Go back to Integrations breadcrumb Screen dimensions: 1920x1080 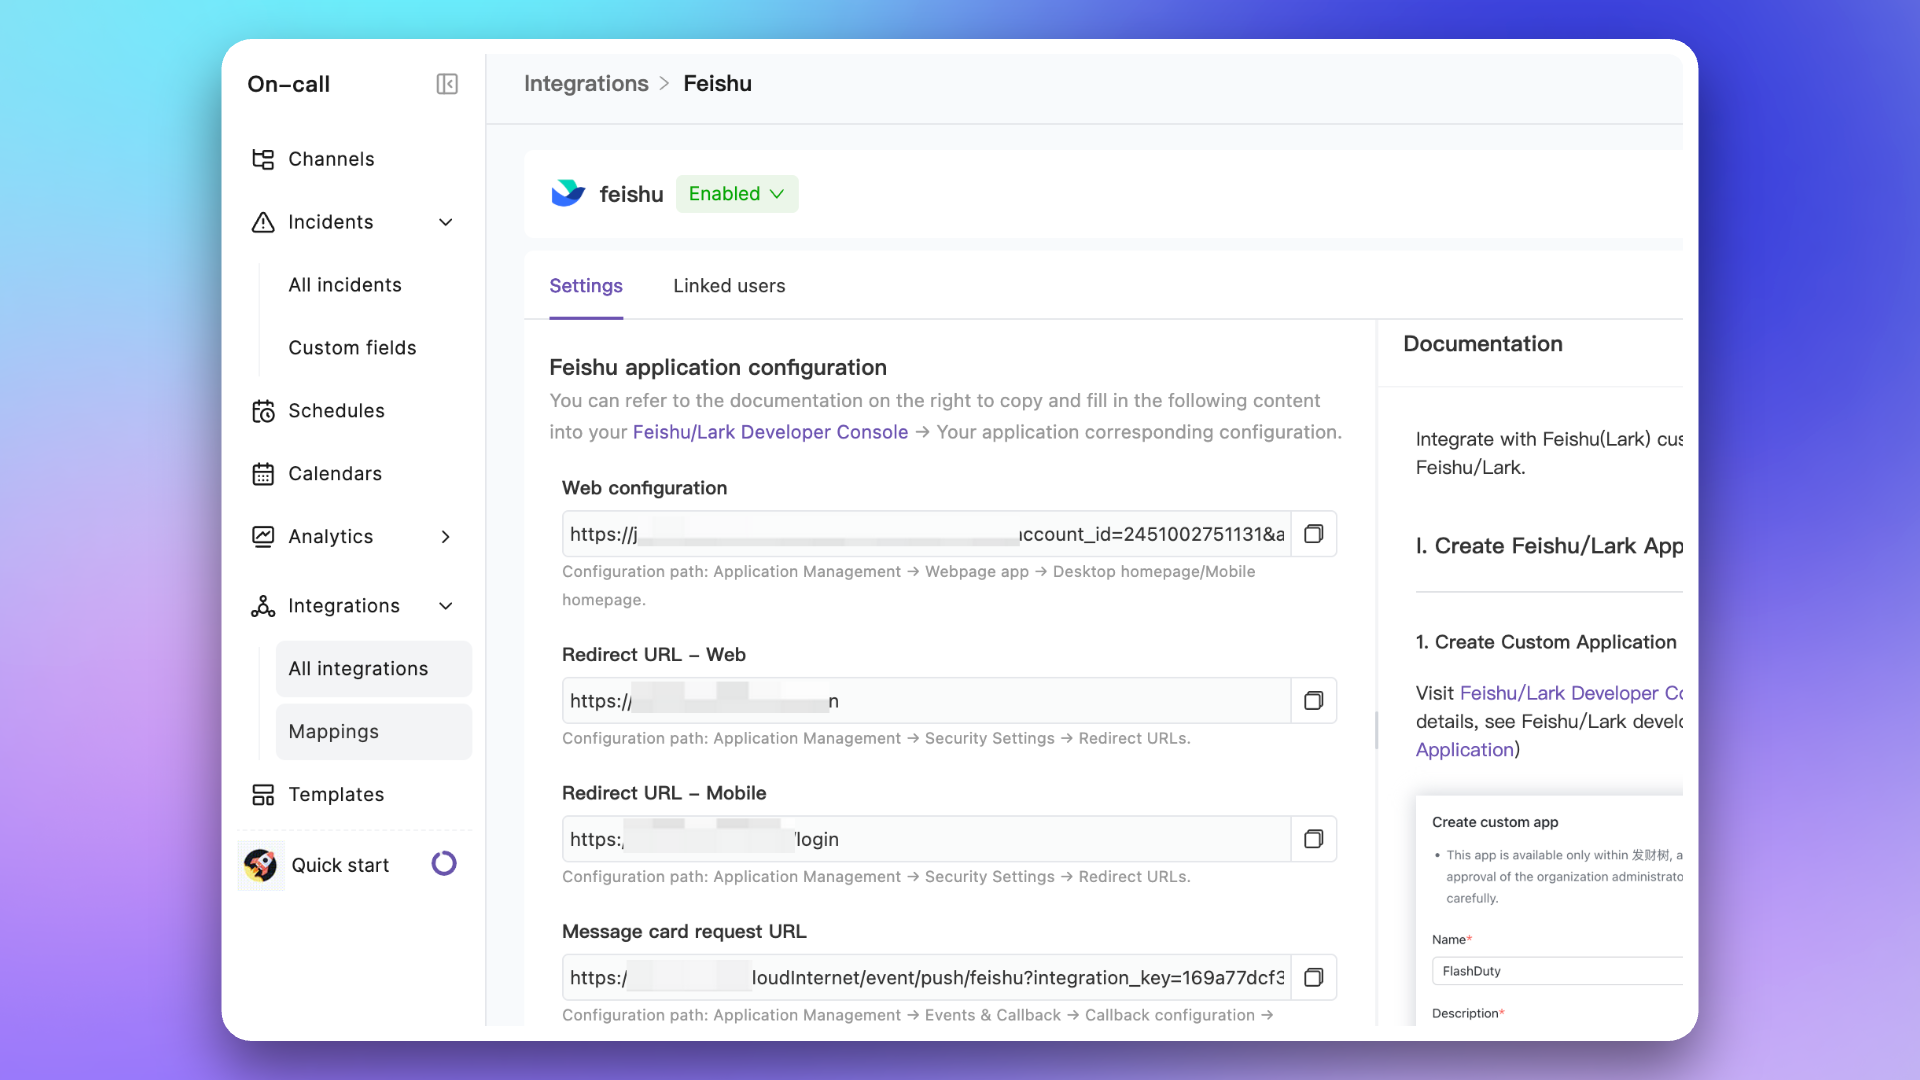(x=586, y=84)
